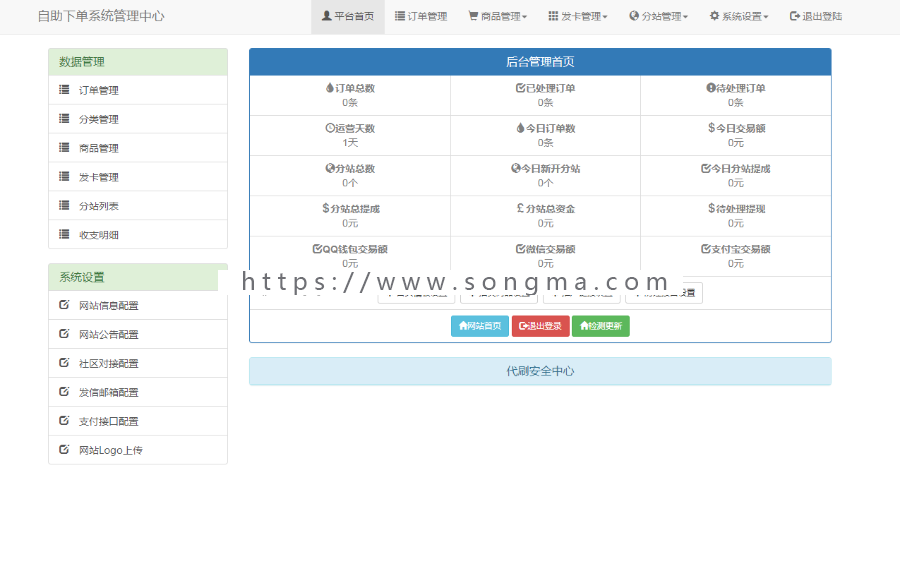
Task: Open 支付接口配置 settings item
Action: pos(138,421)
